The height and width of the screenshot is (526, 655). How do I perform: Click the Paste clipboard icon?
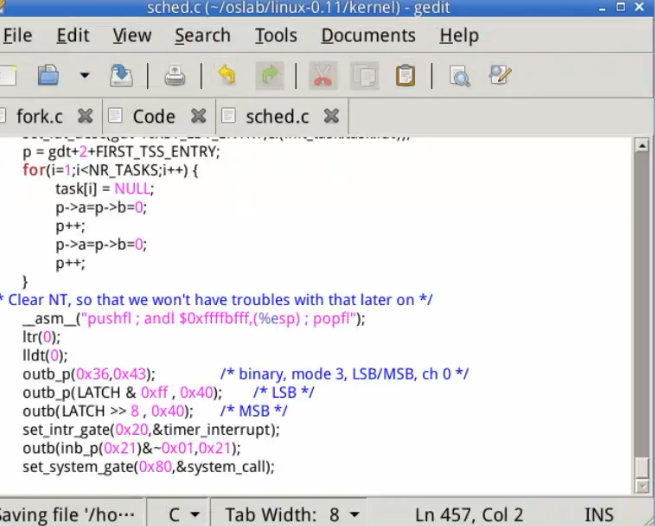point(405,76)
